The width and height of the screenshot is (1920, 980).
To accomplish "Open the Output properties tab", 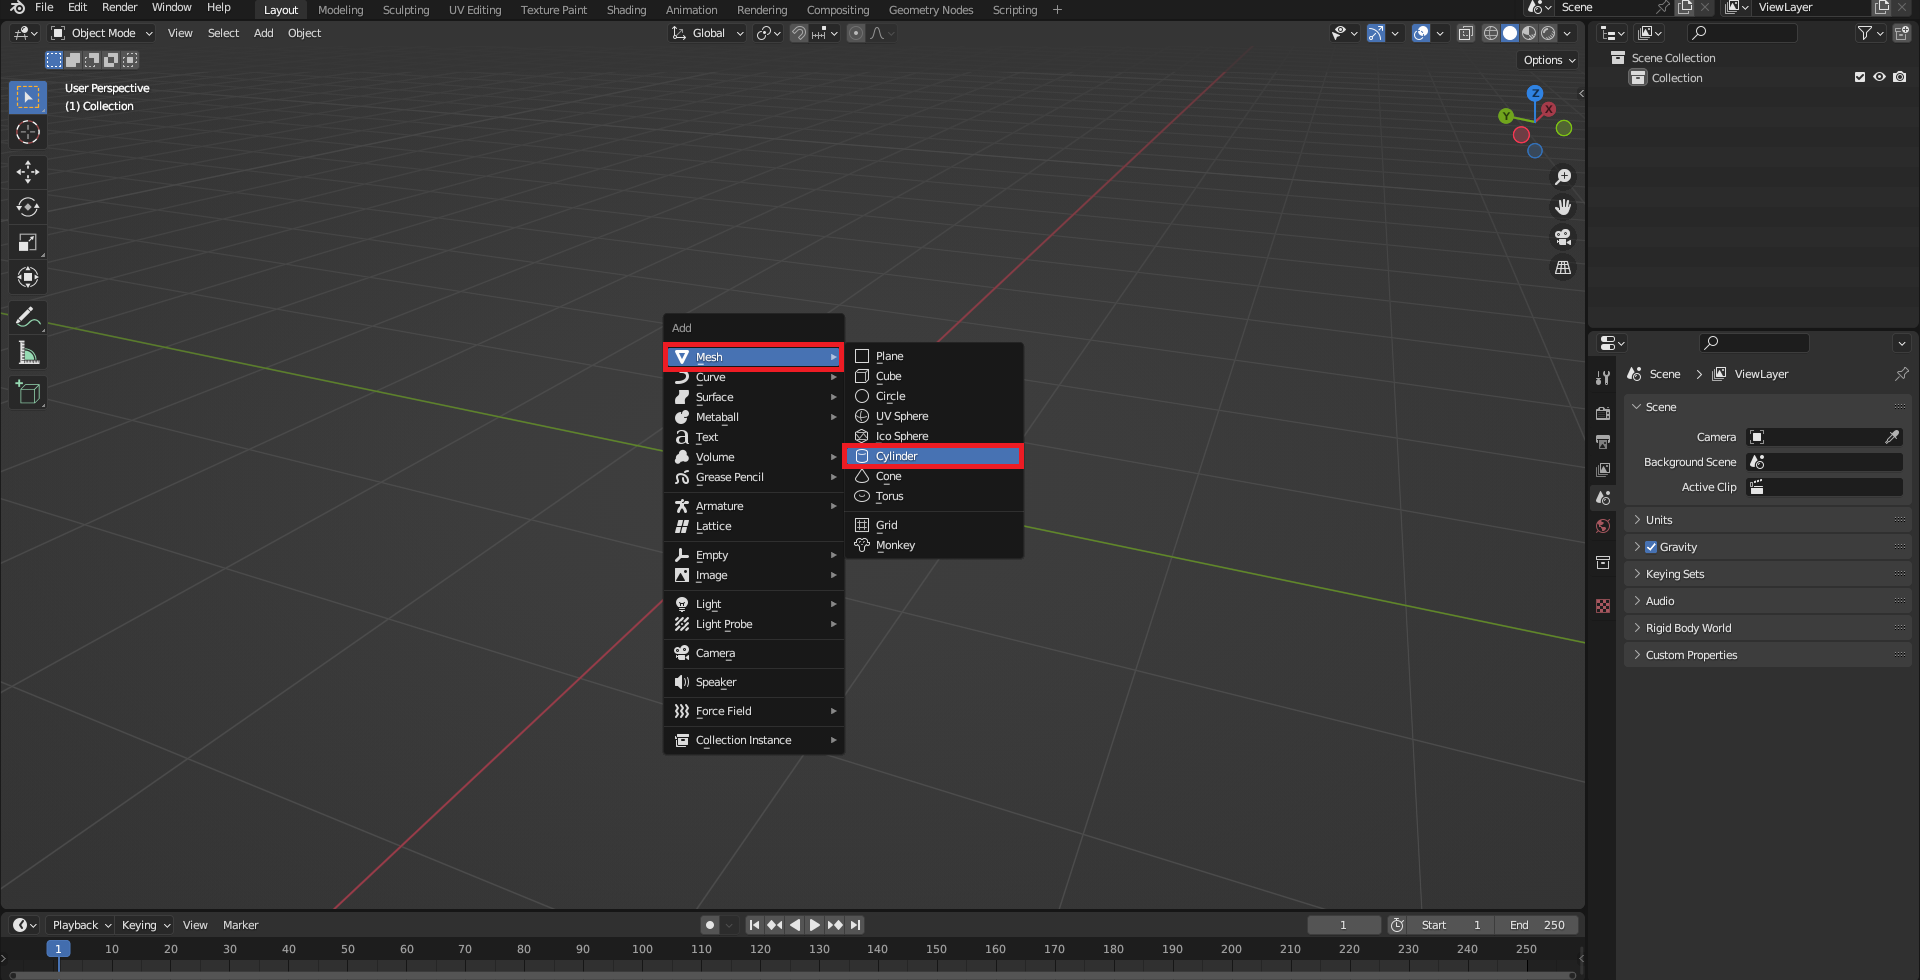I will tap(1603, 441).
